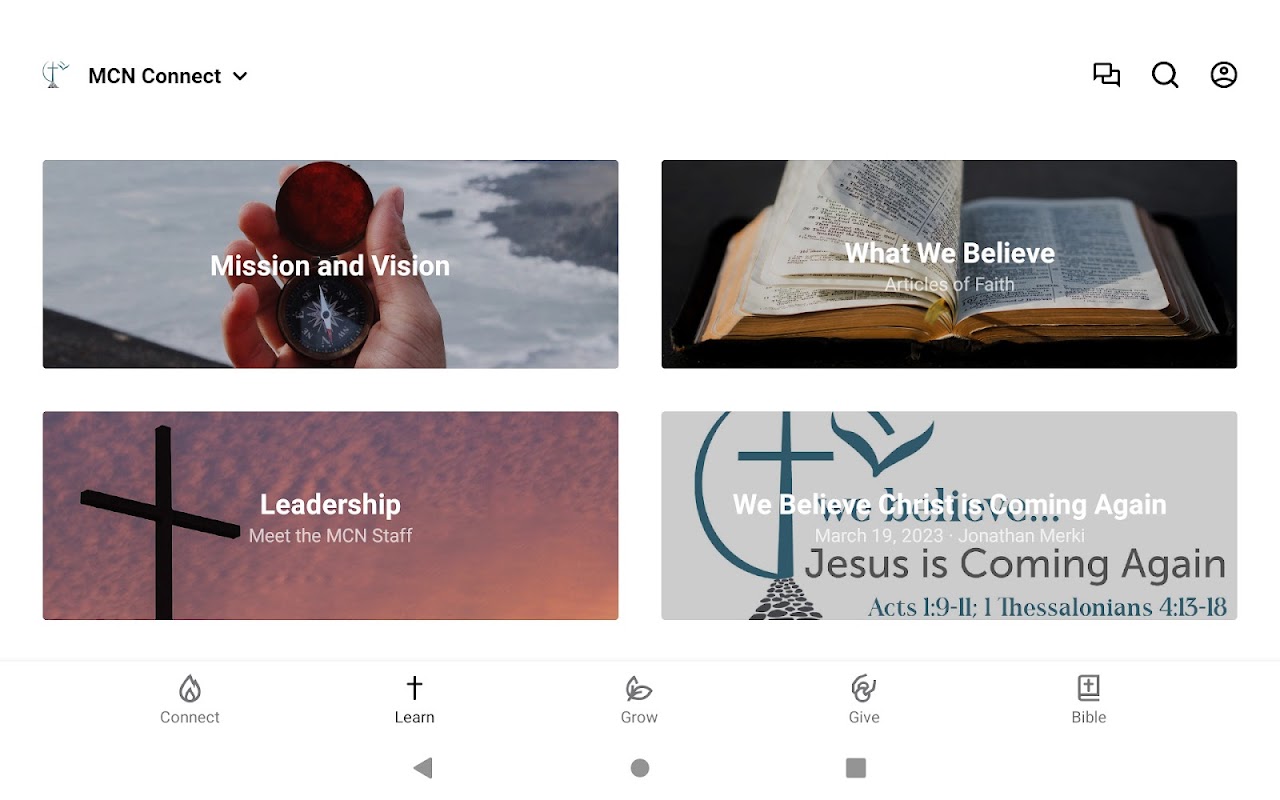This screenshot has width=1280, height=800.
Task: Switch to the Grow tab label
Action: (x=639, y=717)
